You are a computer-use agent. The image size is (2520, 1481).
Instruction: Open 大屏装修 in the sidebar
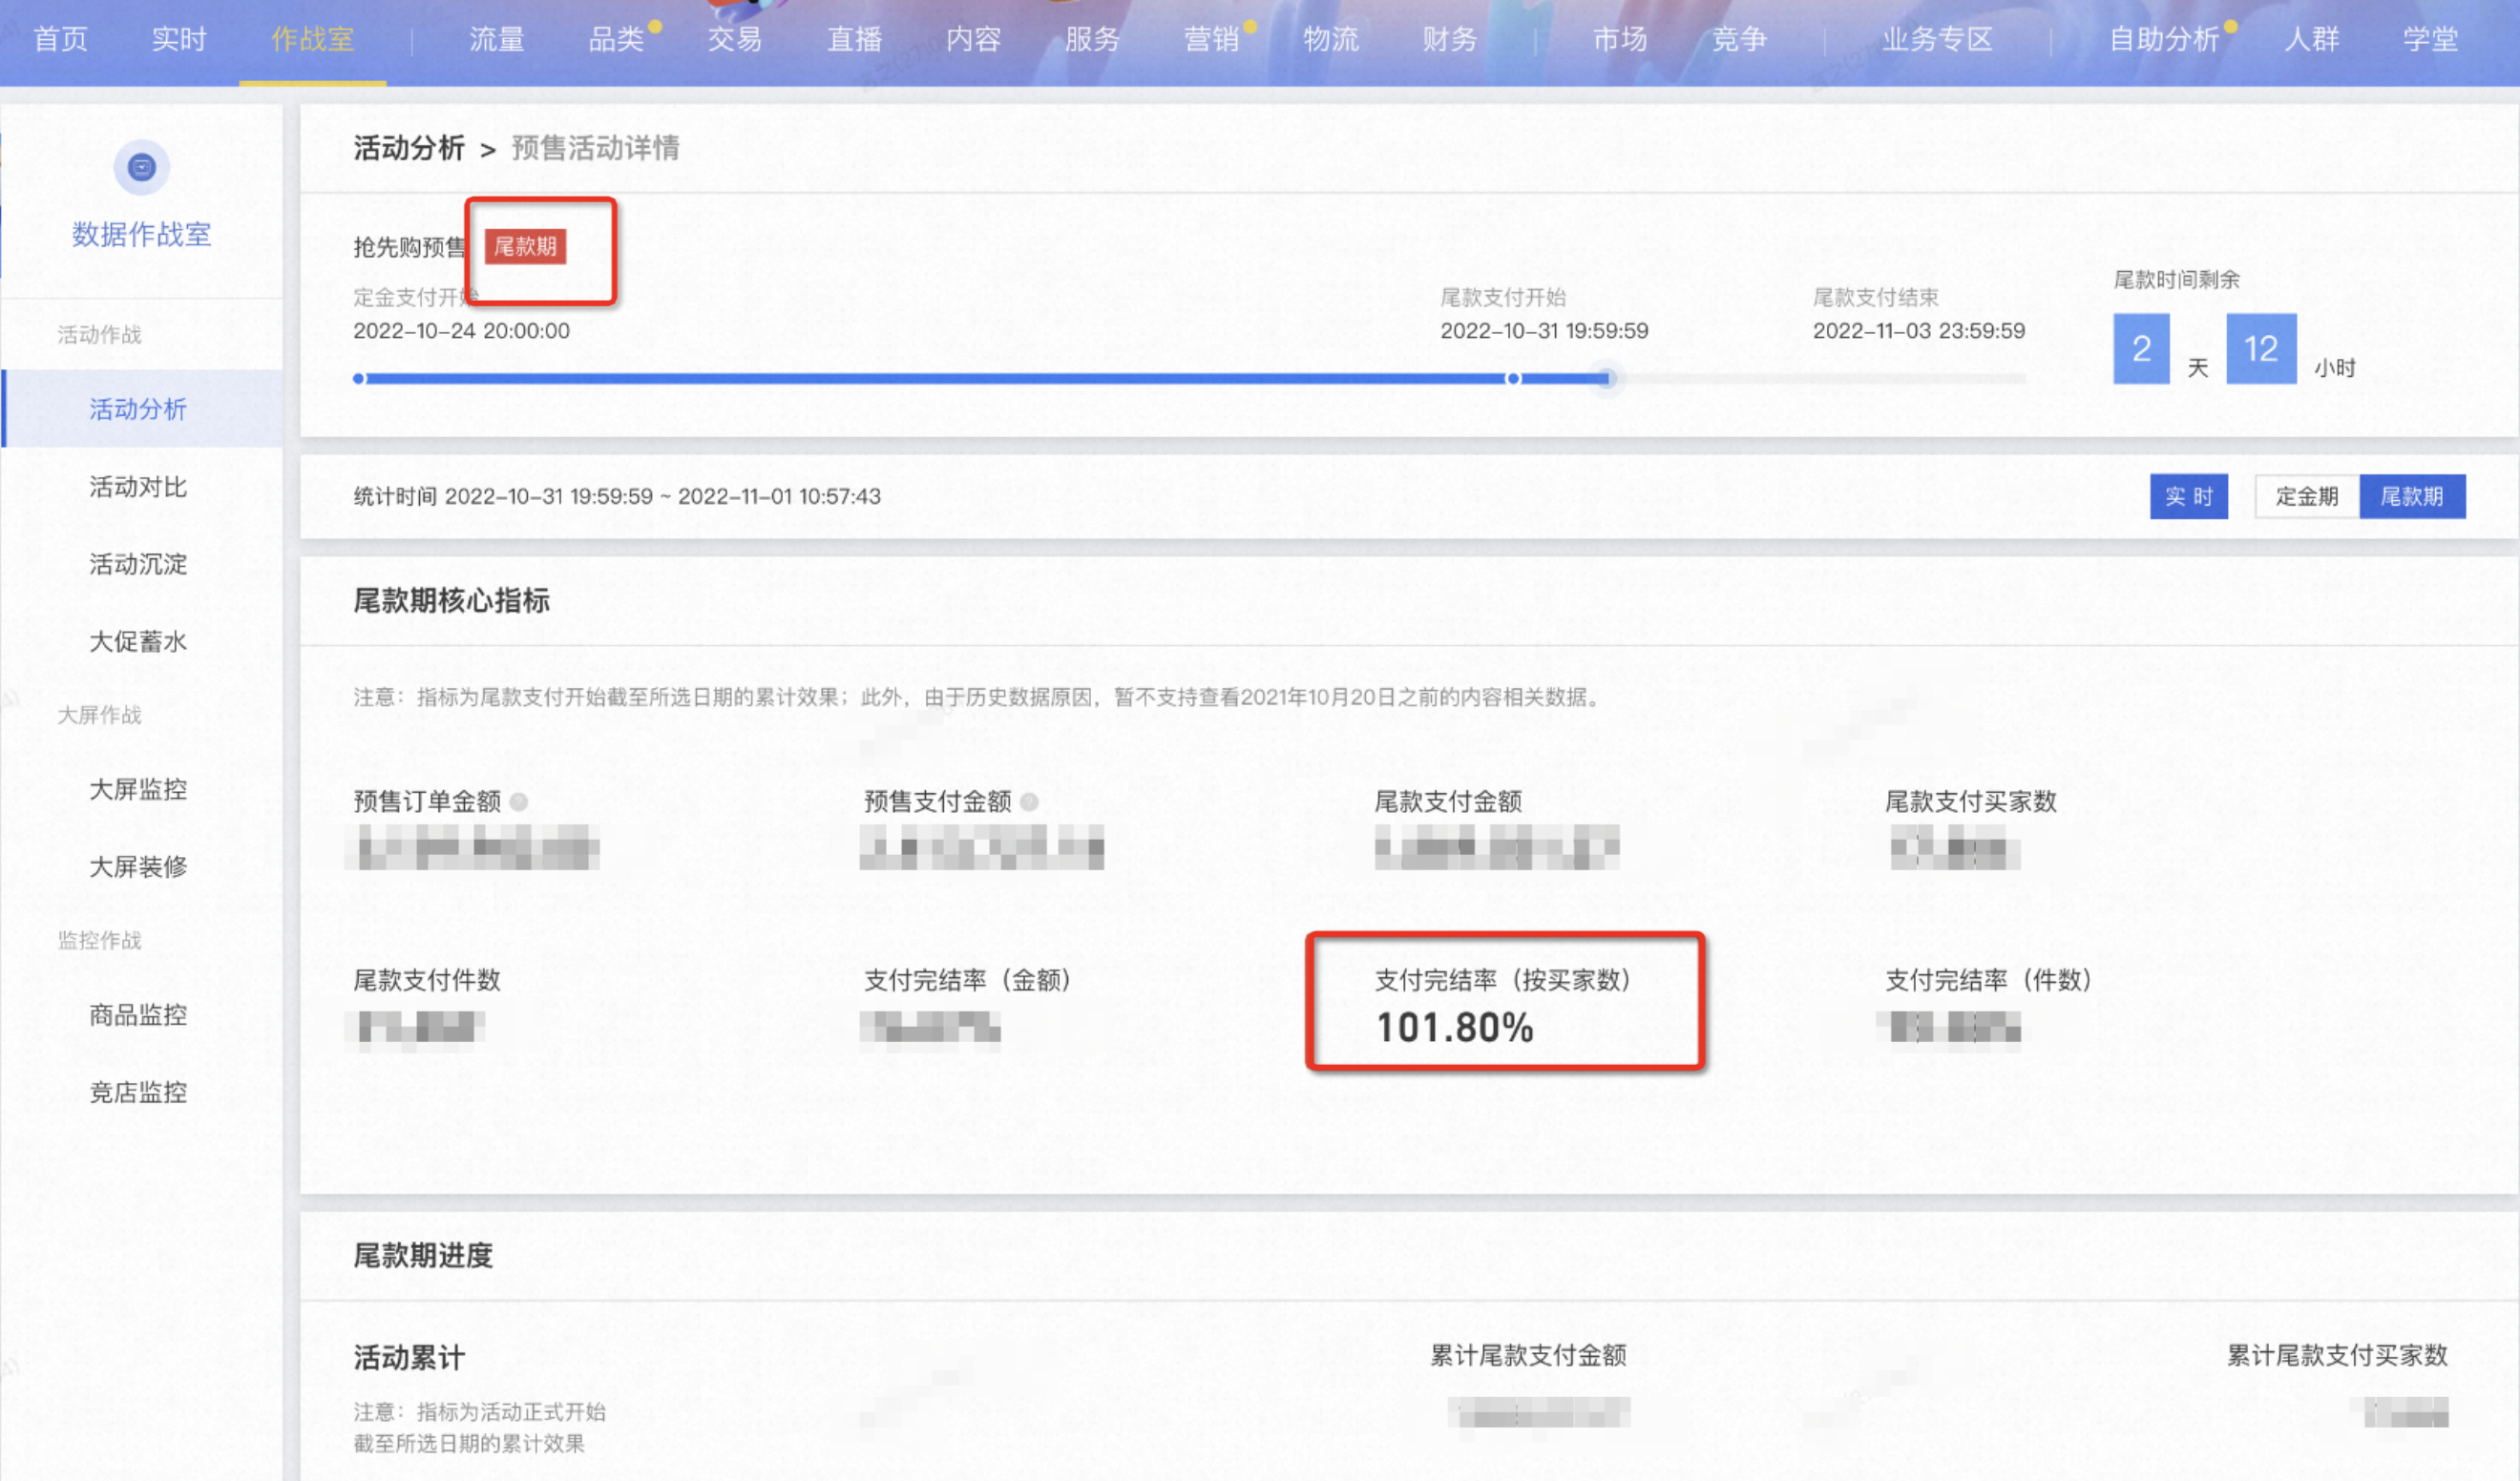click(x=138, y=866)
